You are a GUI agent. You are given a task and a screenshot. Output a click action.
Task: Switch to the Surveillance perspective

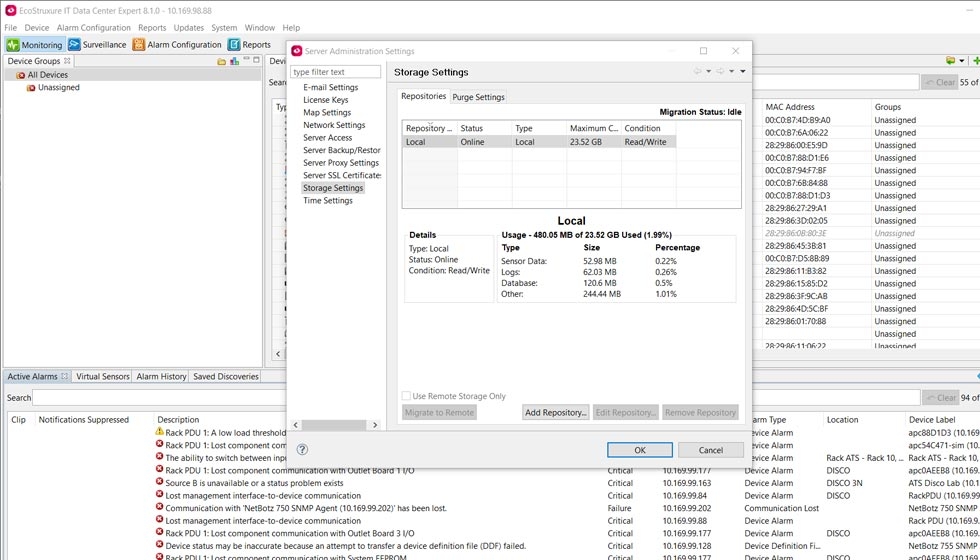pyautogui.click(x=97, y=45)
